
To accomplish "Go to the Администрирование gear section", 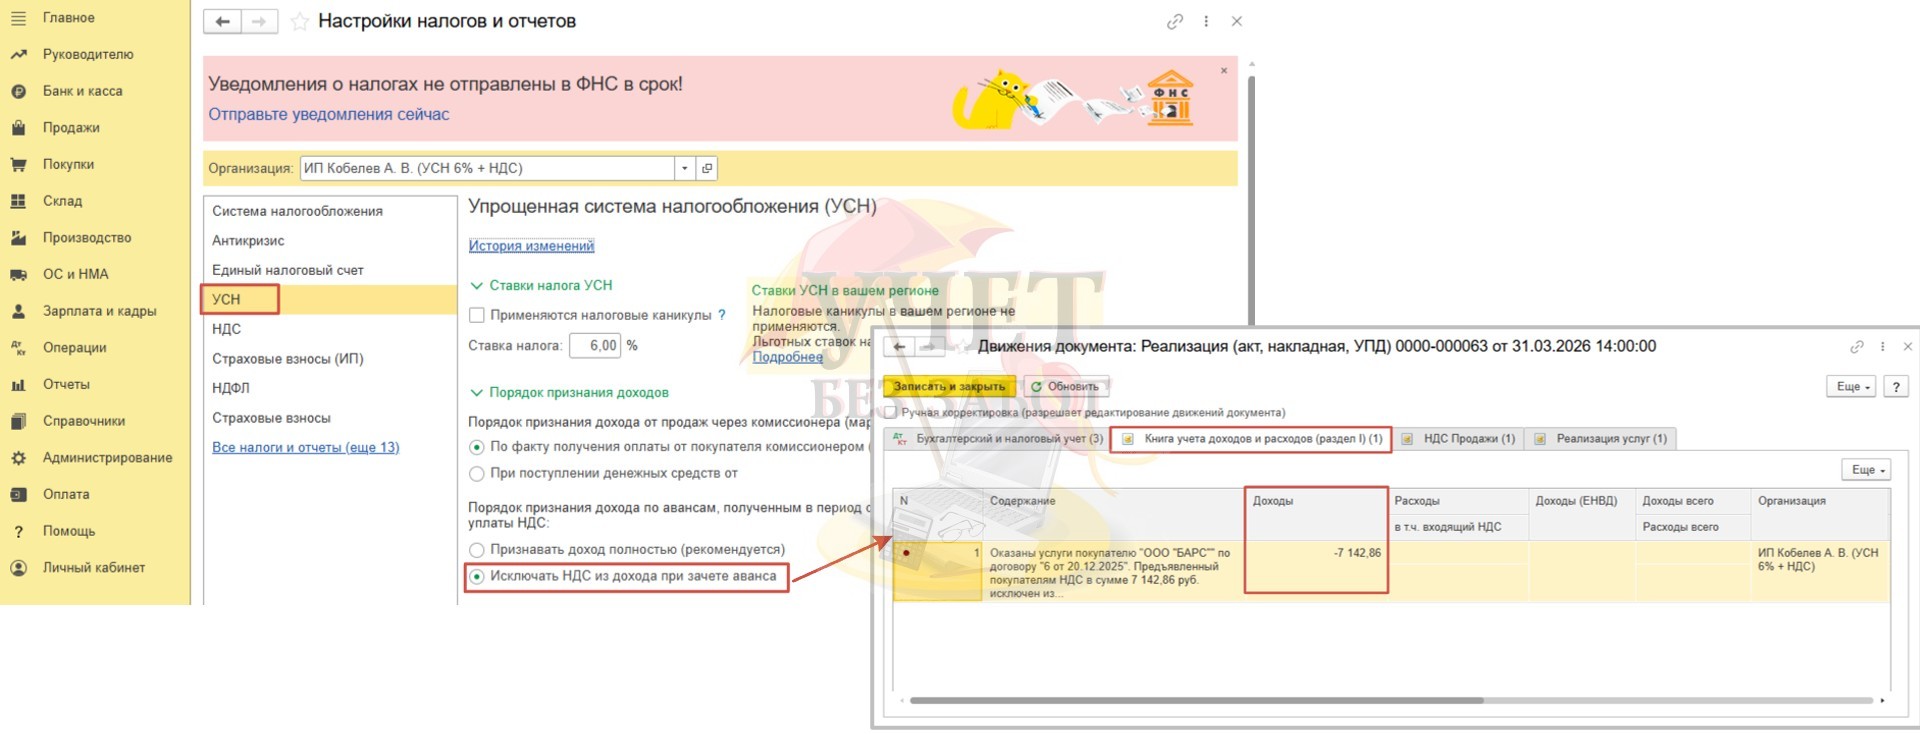I will click(x=107, y=458).
